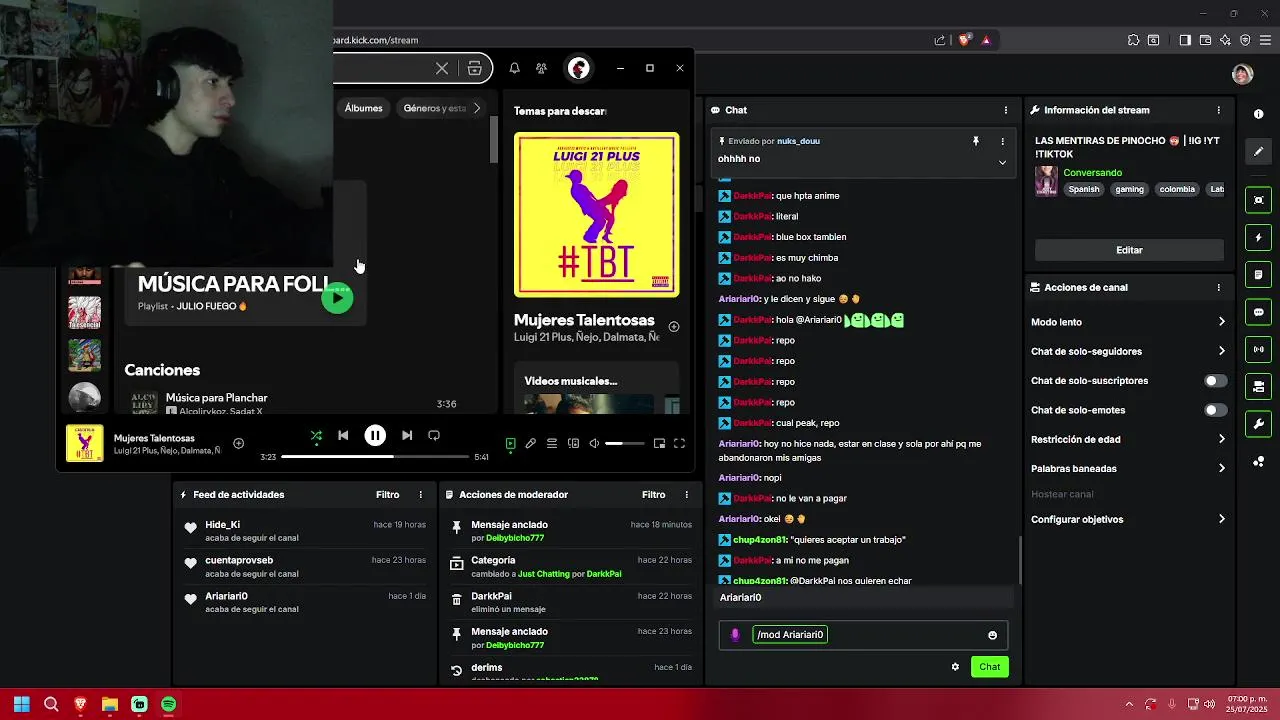
Task: Play the Música para Follar playlist
Action: (x=337, y=297)
